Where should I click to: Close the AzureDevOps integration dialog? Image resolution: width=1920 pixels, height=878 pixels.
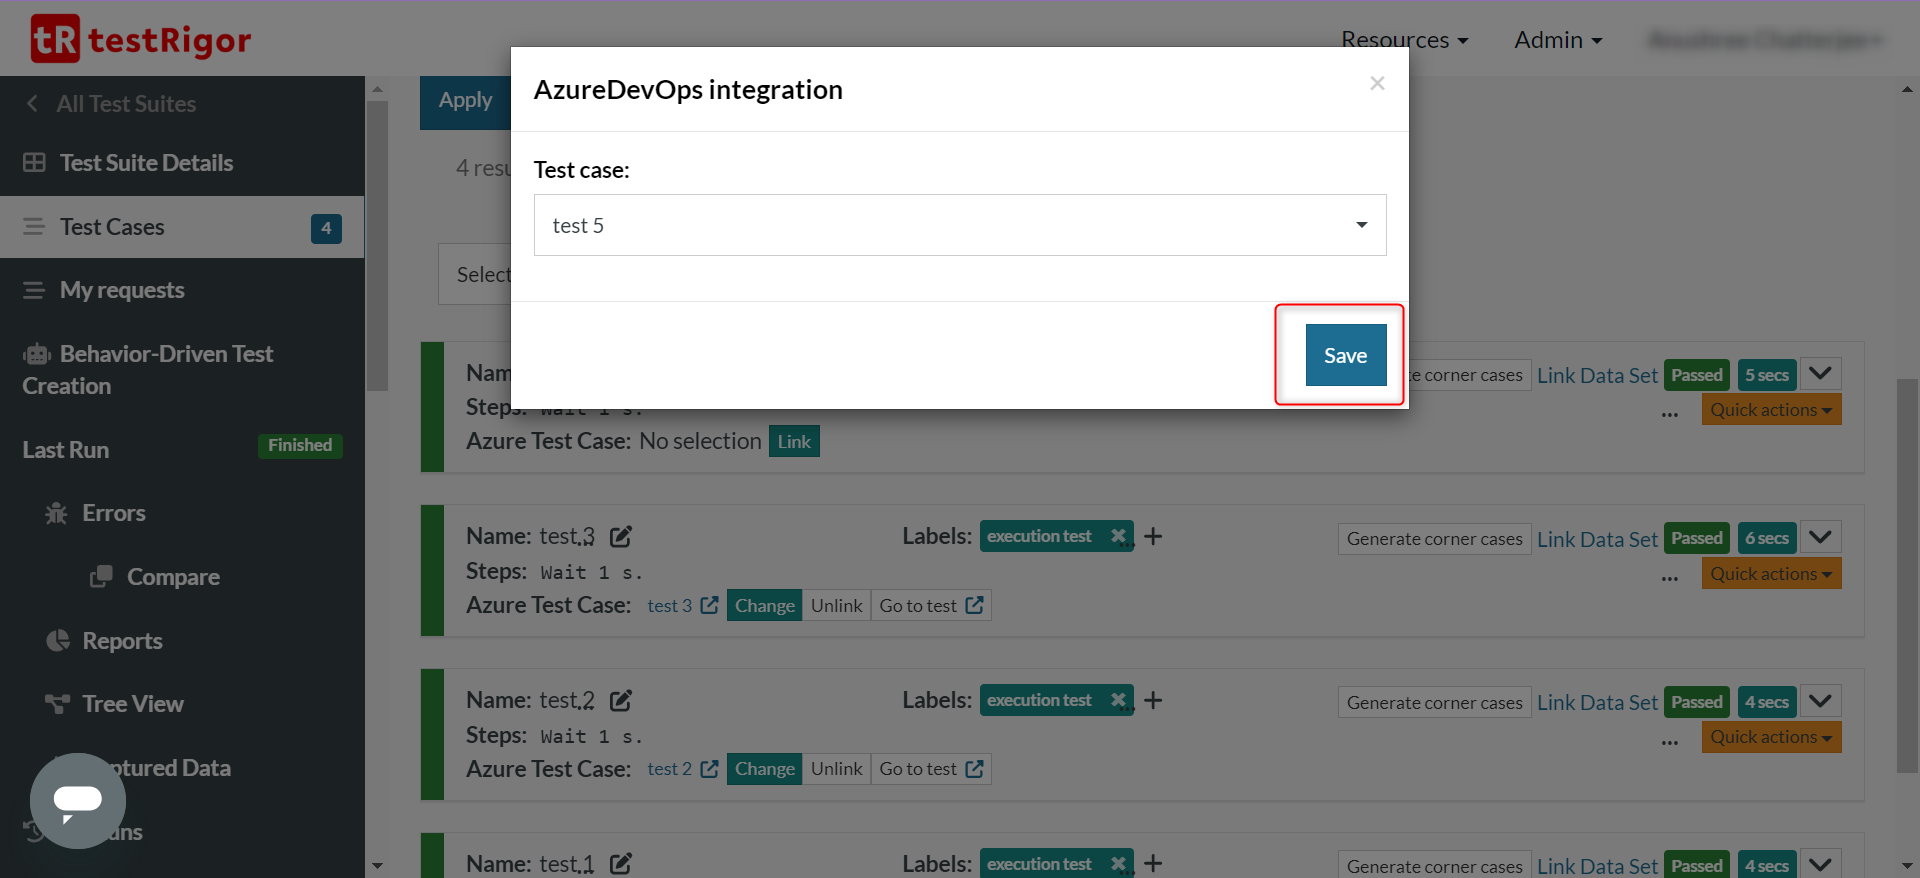(x=1377, y=84)
